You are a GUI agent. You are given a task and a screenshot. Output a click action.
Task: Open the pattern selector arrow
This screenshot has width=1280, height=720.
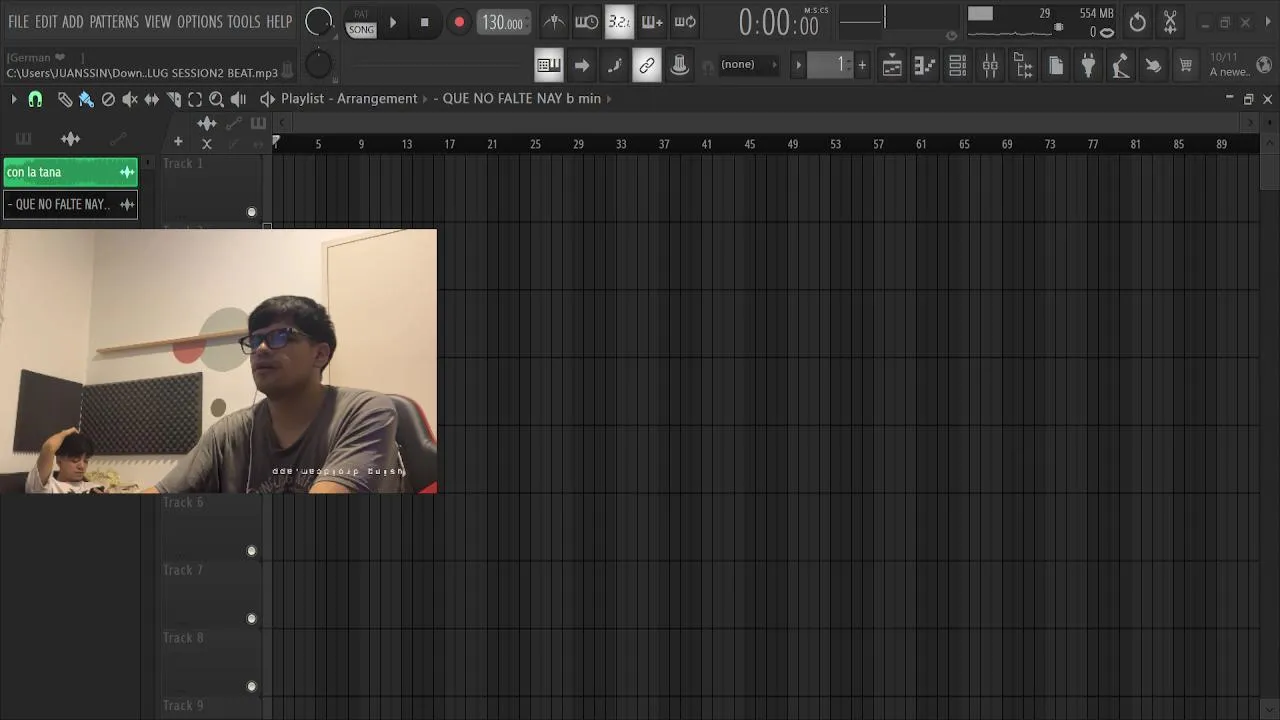point(798,65)
